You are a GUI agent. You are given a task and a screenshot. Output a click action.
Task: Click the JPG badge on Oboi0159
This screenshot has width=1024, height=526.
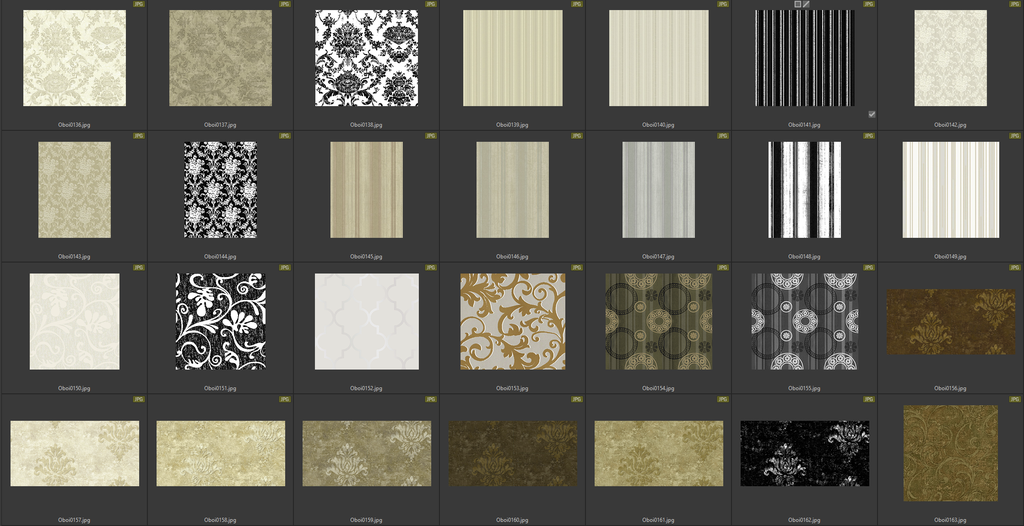430,398
